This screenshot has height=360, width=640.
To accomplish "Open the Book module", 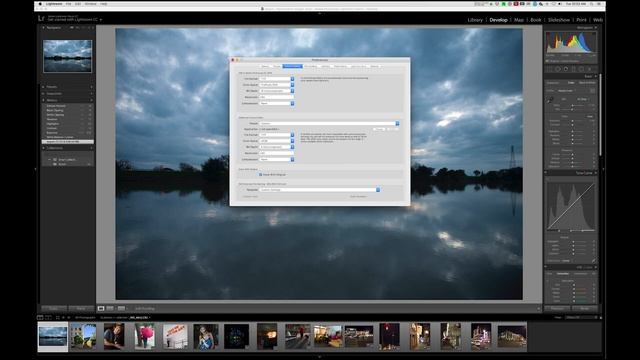I will click(x=536, y=20).
